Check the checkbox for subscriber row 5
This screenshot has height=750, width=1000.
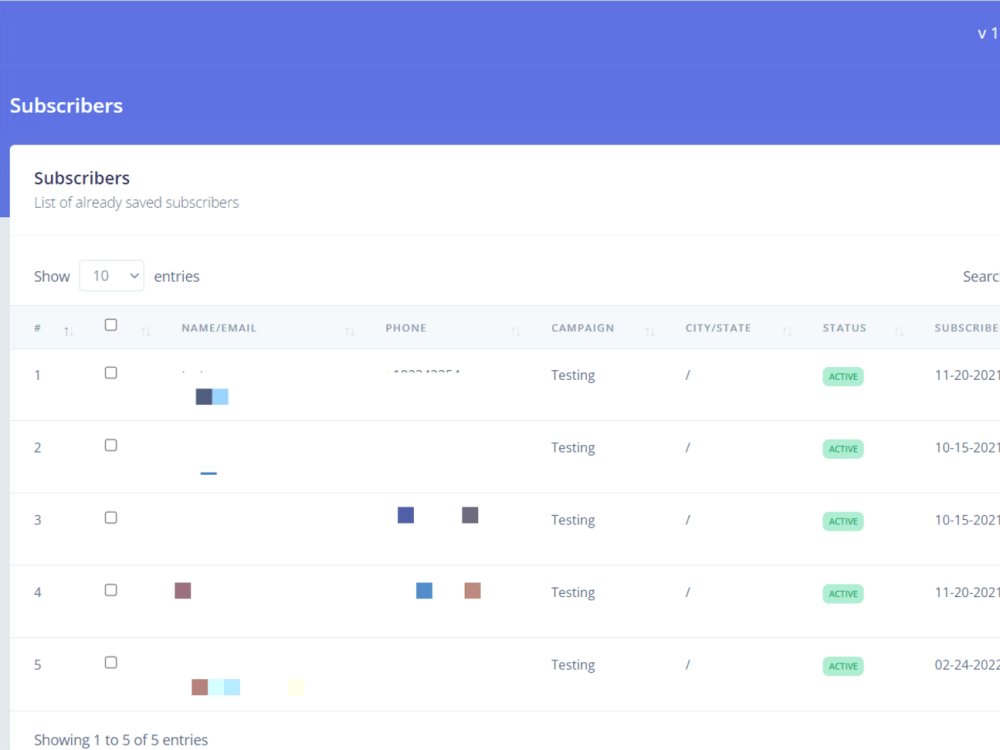tap(111, 663)
